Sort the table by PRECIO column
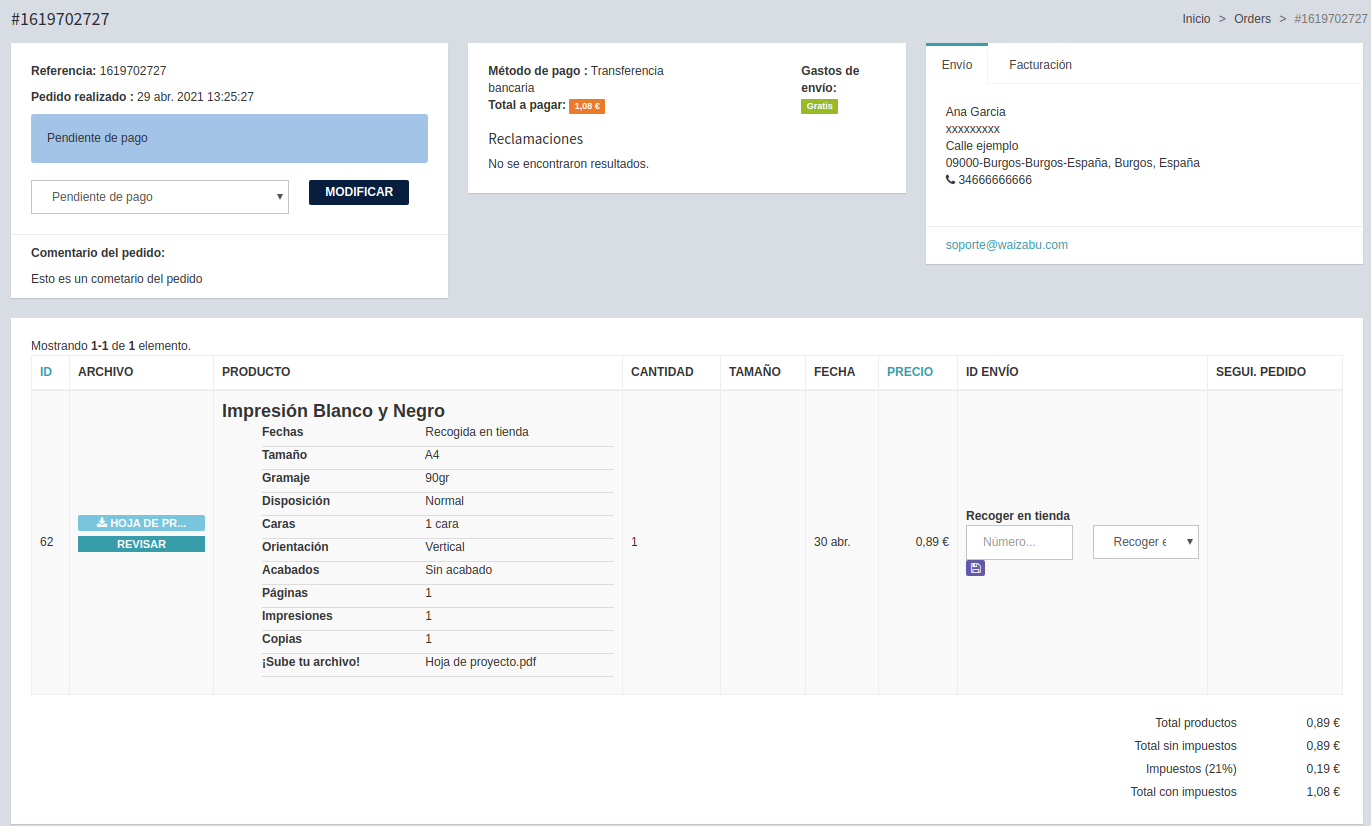The height and width of the screenshot is (826, 1371). point(909,372)
